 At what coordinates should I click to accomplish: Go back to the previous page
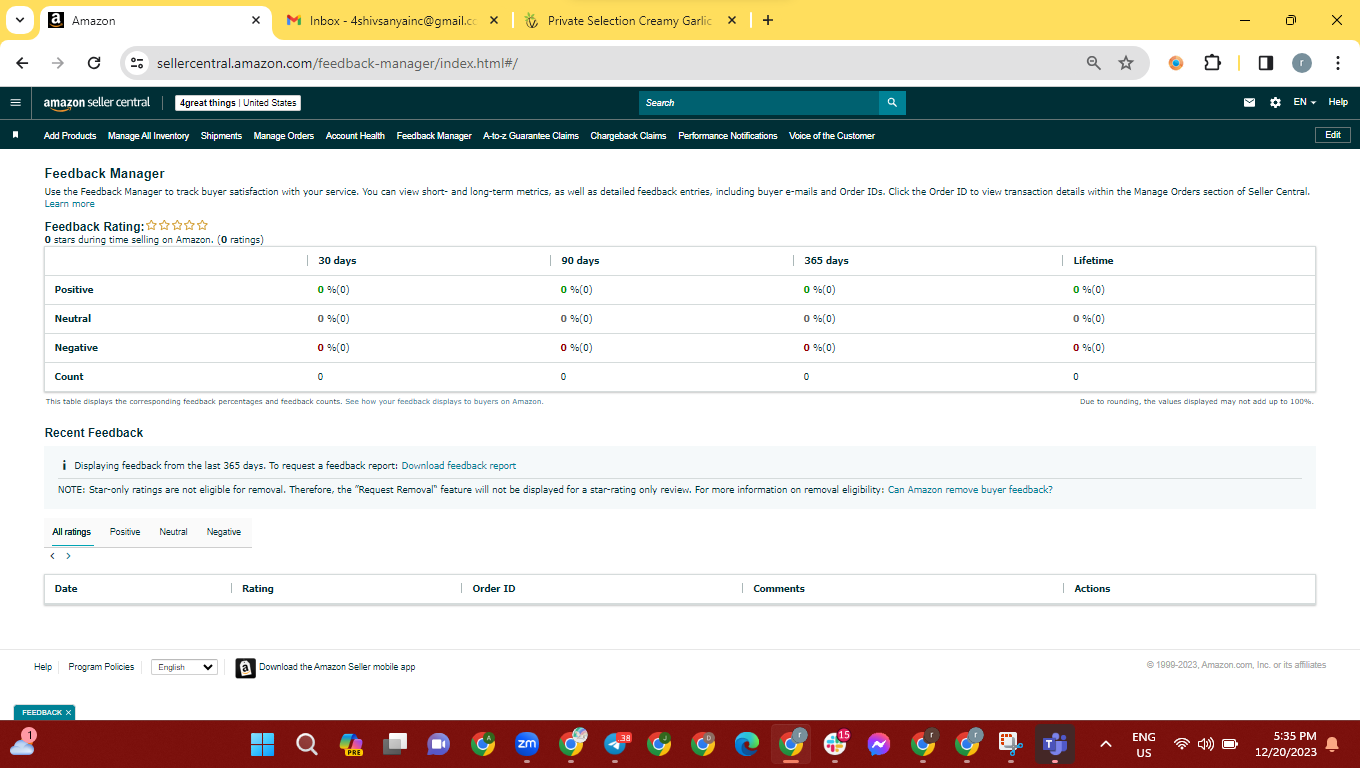(x=22, y=63)
